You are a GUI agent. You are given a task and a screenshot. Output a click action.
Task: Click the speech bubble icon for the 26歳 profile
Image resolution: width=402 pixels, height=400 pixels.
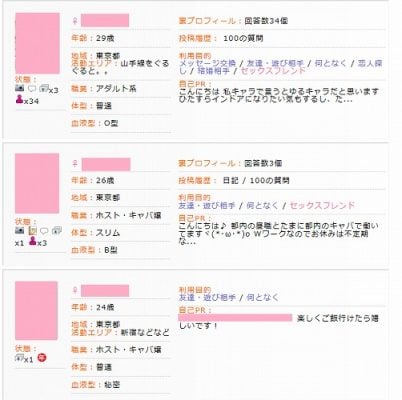(x=44, y=231)
